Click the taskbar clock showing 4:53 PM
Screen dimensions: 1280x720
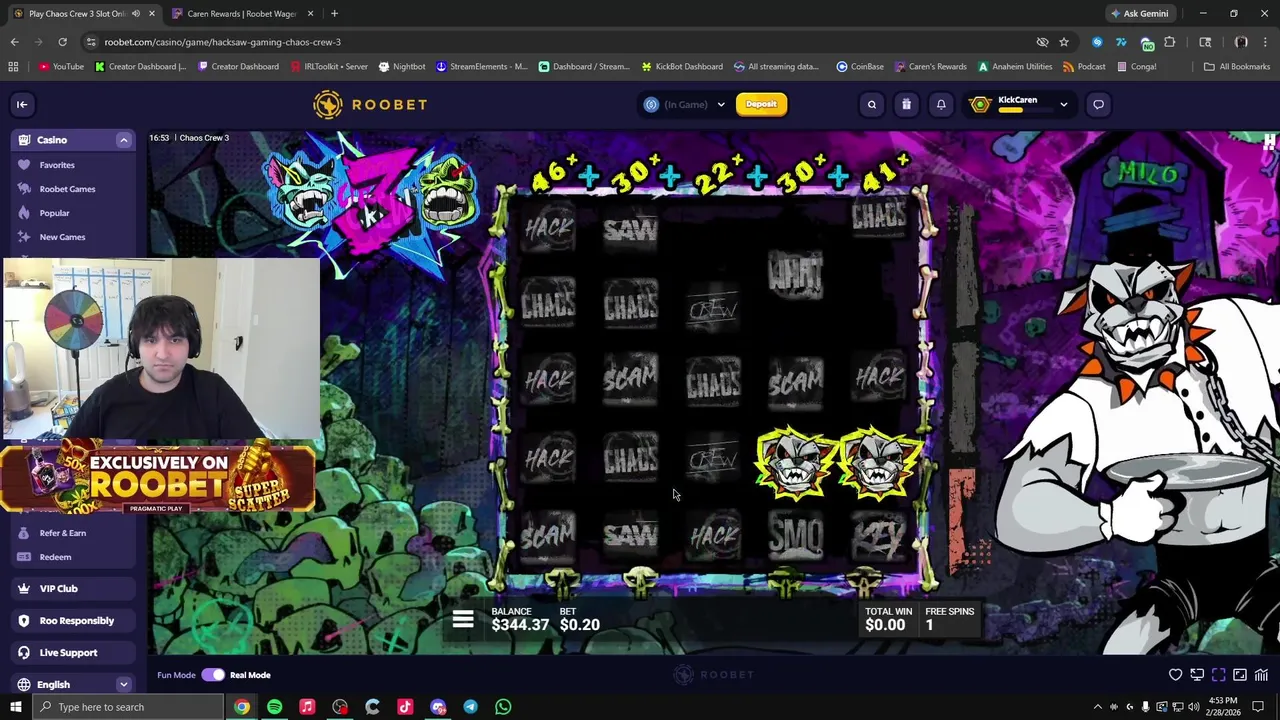tap(1223, 707)
